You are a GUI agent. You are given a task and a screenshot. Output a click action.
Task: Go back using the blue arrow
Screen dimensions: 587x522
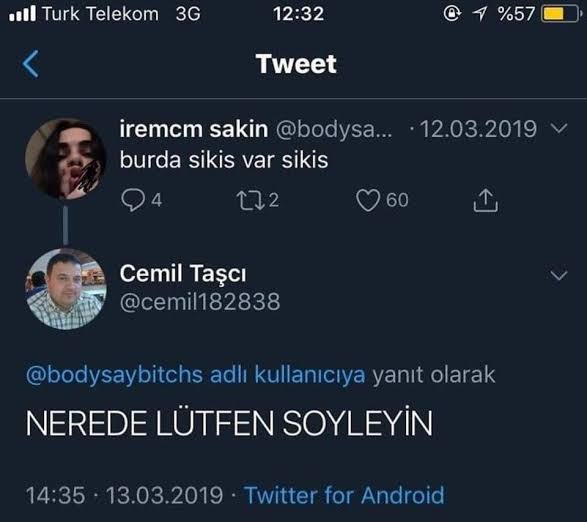pyautogui.click(x=30, y=64)
